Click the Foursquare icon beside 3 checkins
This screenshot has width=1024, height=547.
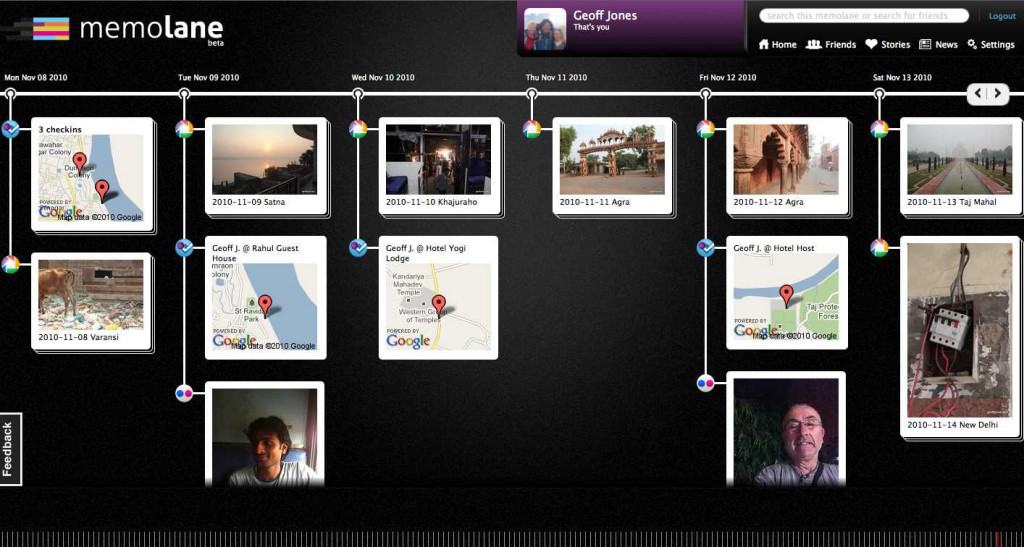tap(10, 129)
